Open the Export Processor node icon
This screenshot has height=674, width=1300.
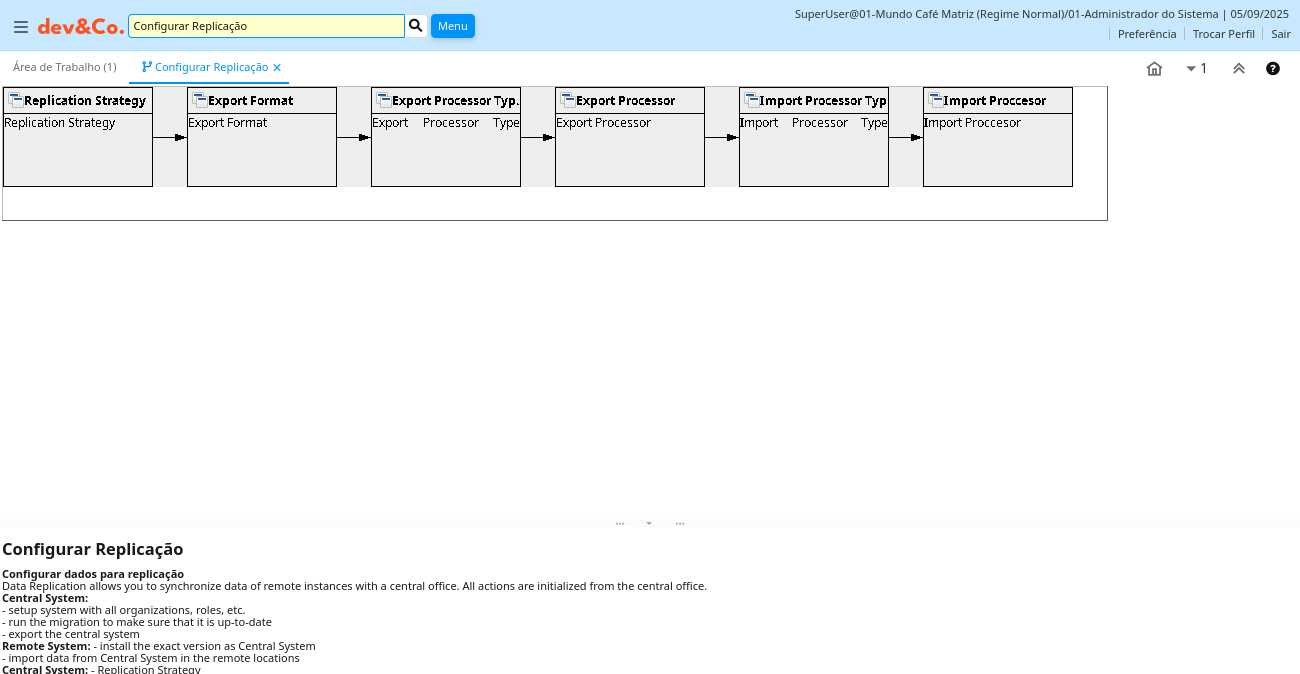tap(568, 100)
